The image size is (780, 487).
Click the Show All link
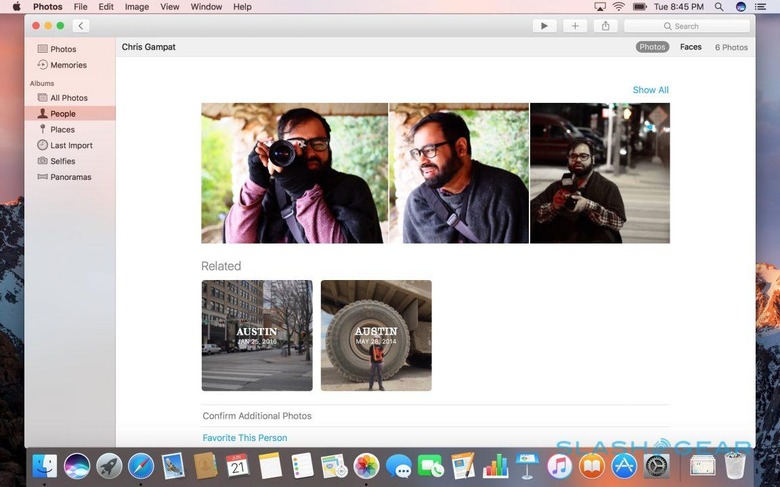[x=650, y=90]
